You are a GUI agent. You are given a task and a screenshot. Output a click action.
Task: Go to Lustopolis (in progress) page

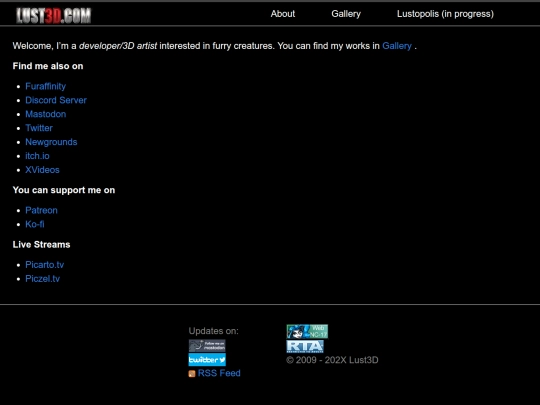(x=445, y=14)
